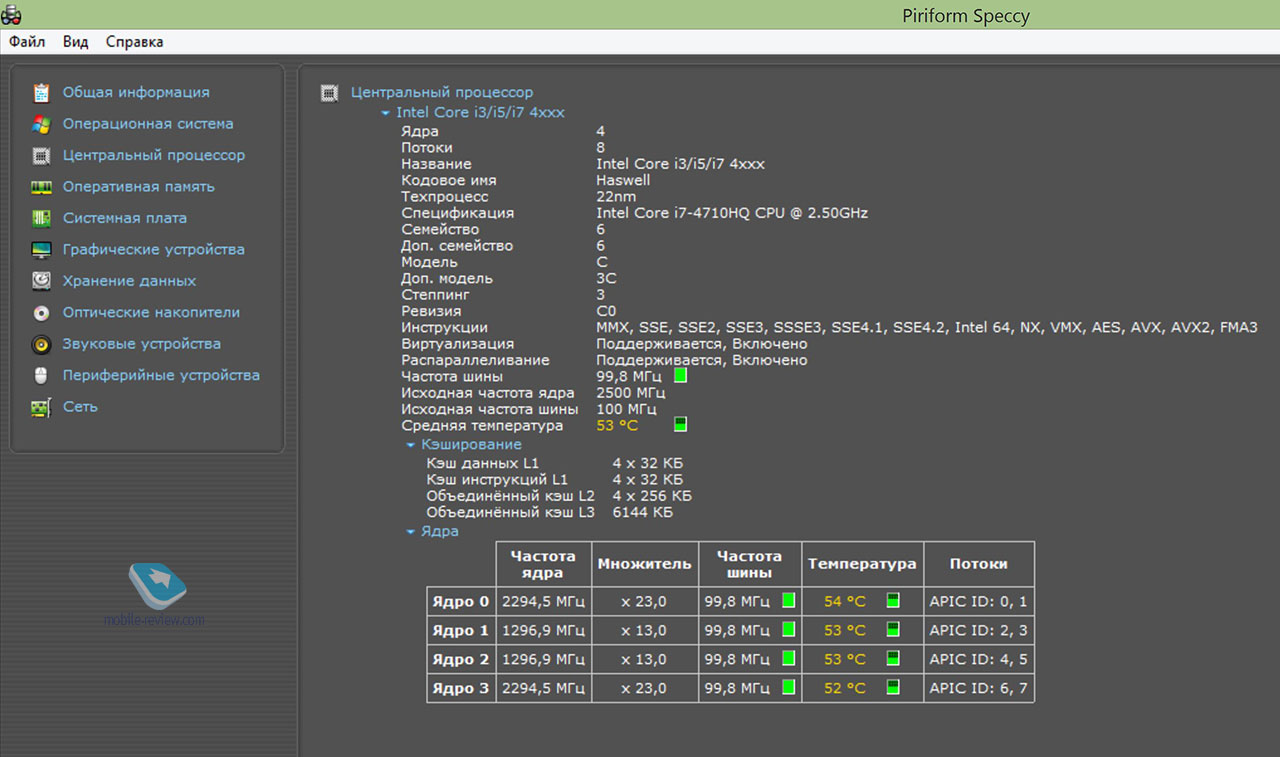Open the Периферийные устройства section

pos(161,375)
